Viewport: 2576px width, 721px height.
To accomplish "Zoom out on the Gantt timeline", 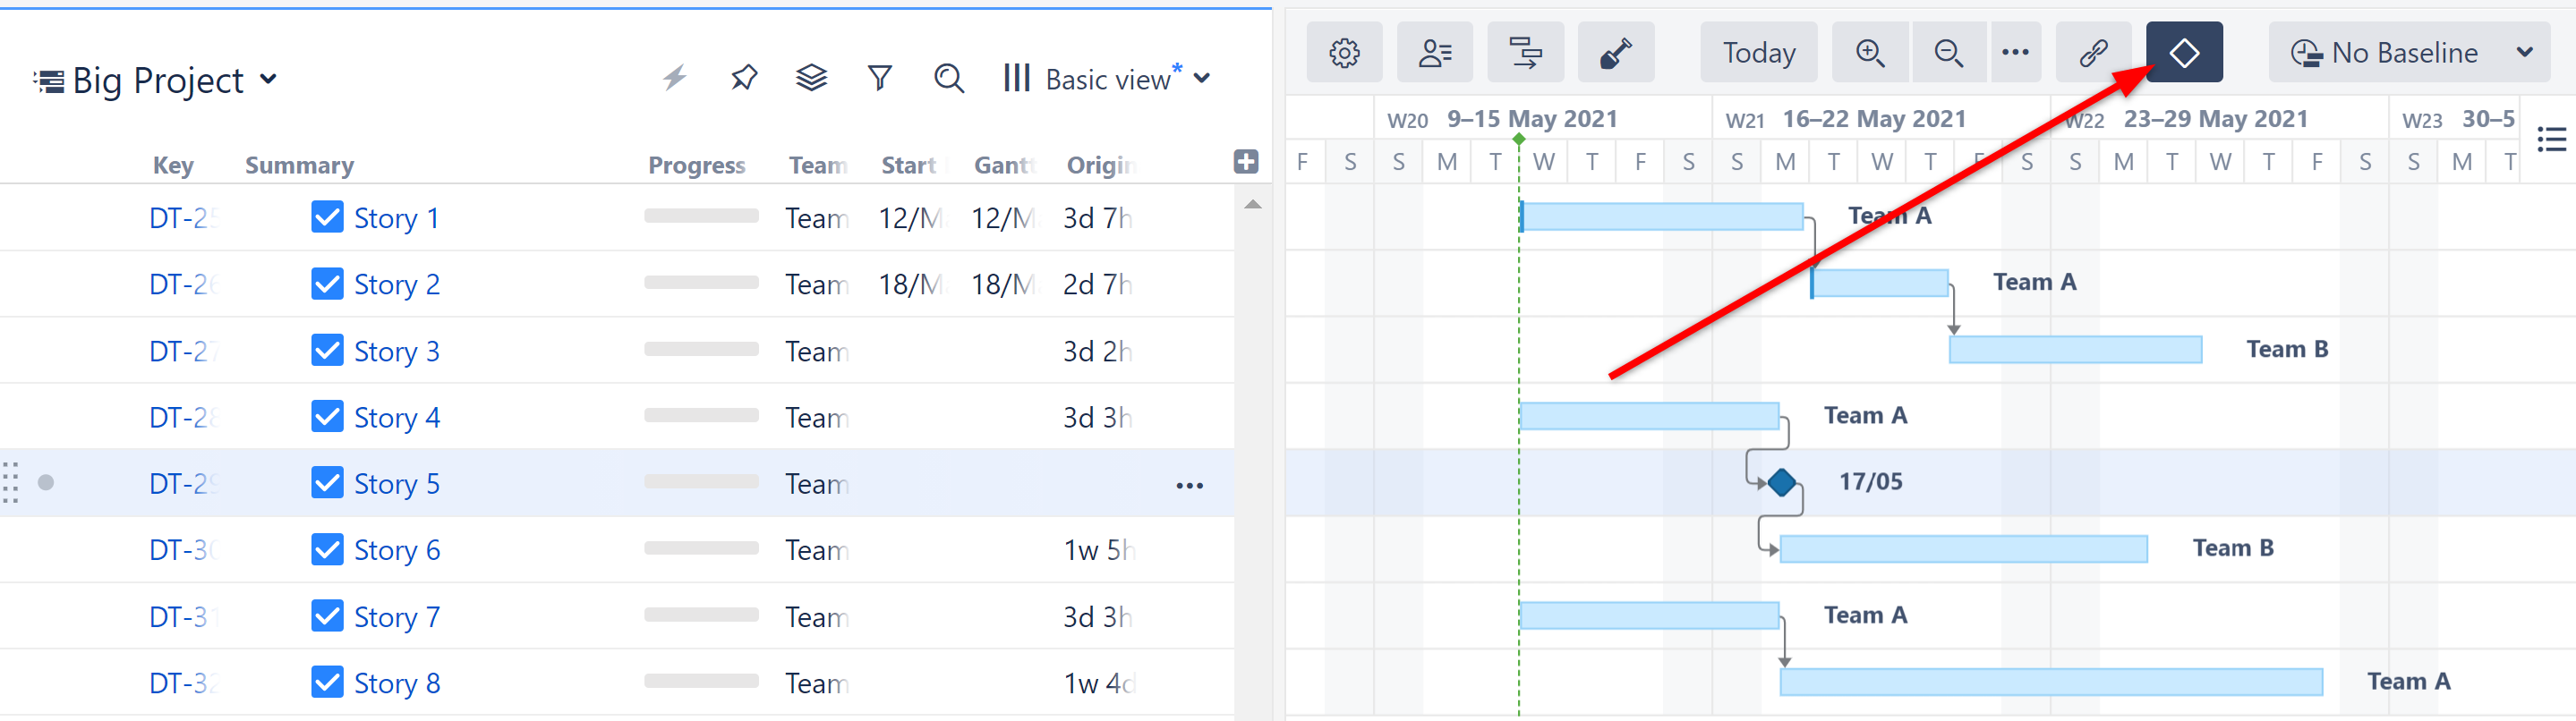I will 1948,53.
